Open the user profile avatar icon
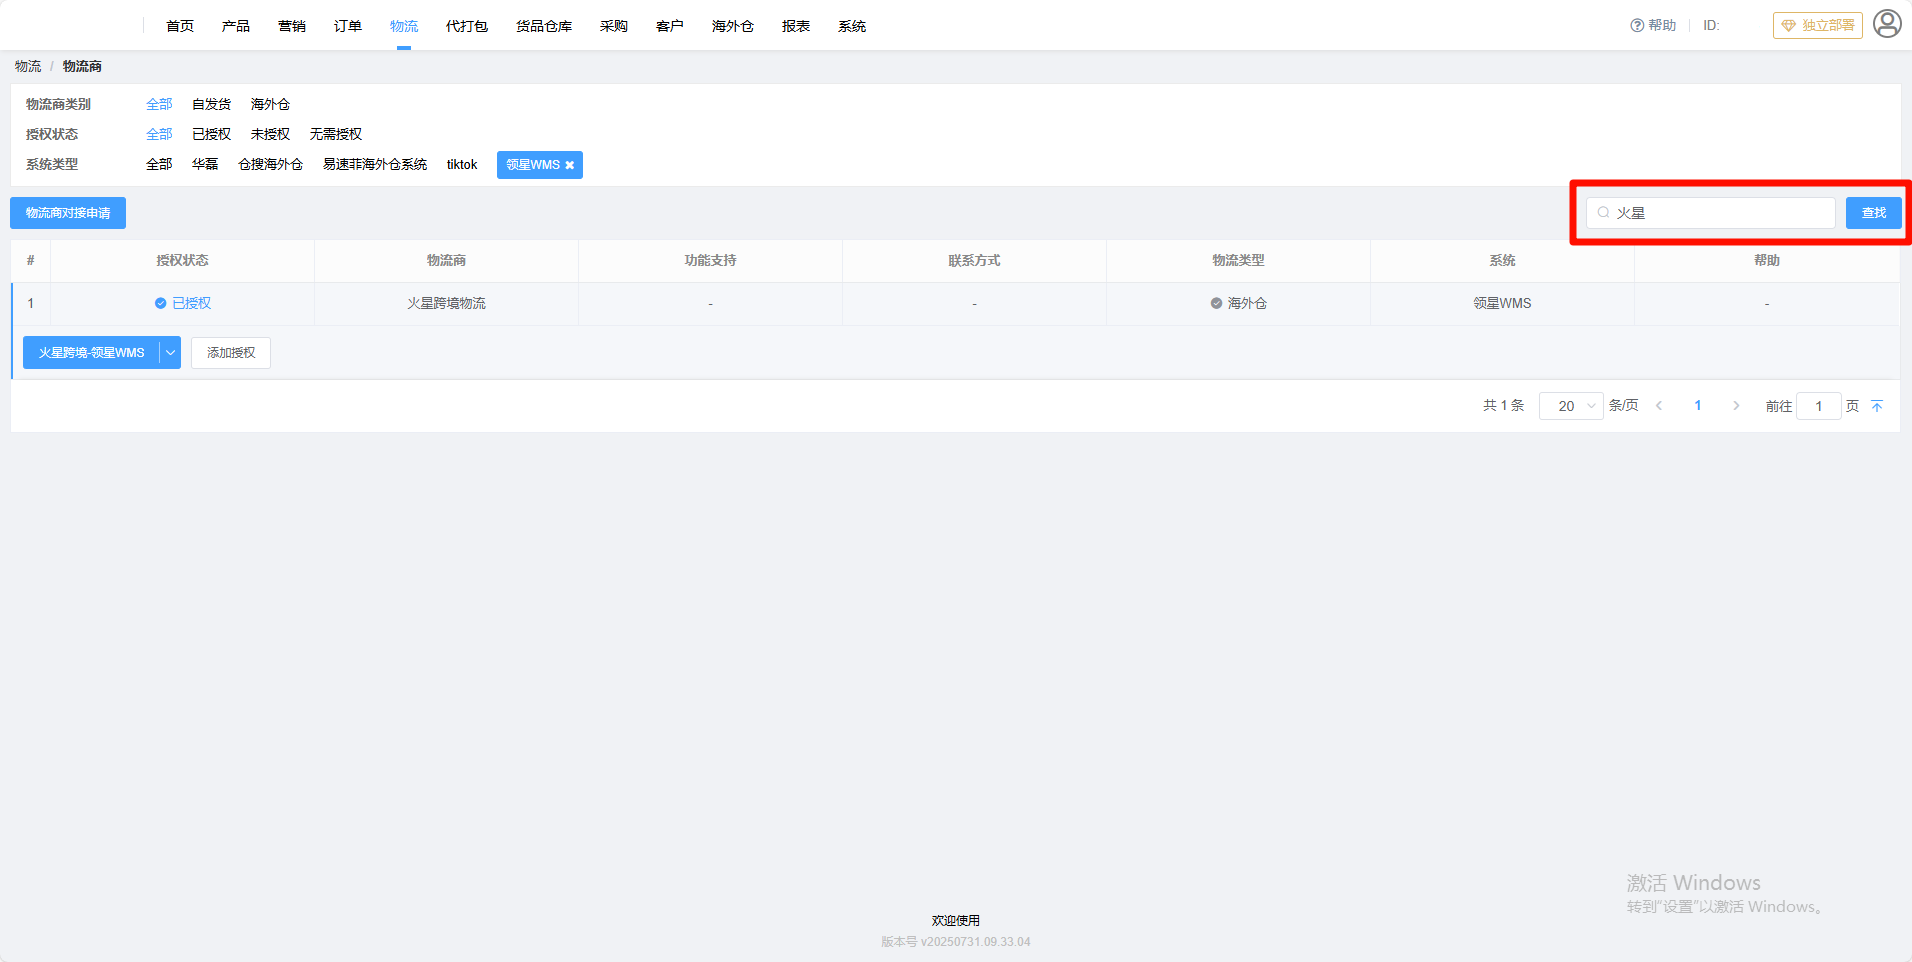1912x962 pixels. pyautogui.click(x=1887, y=24)
